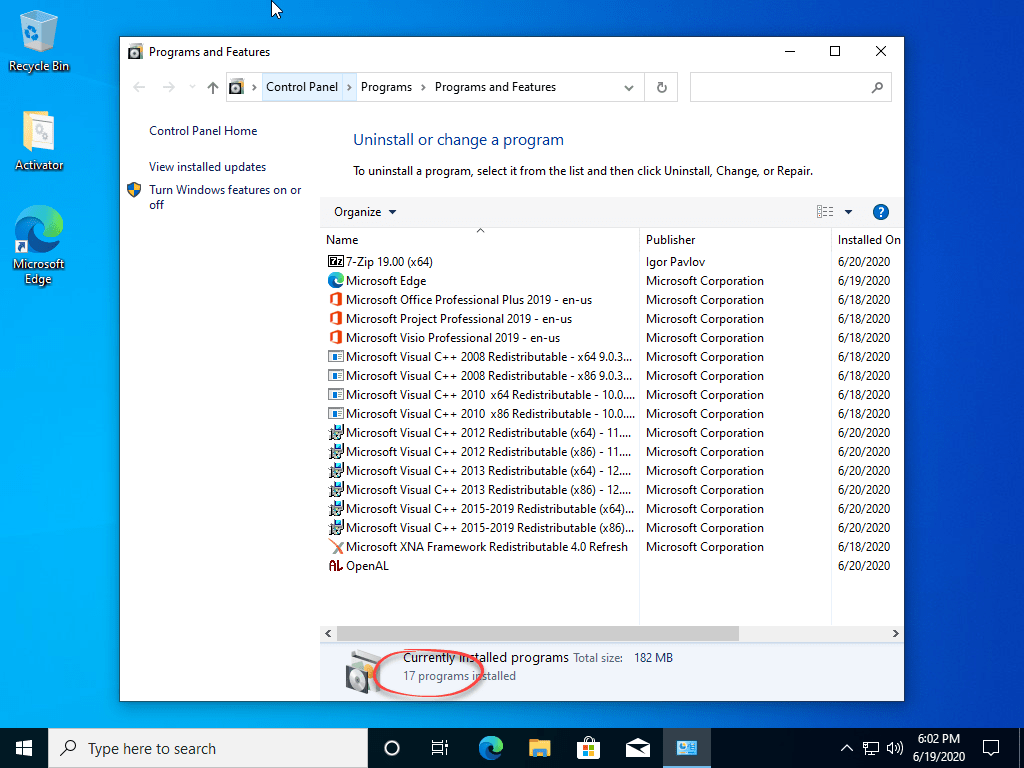Screen dimensions: 1024x768
Task: Click the taskbar Type here to search box
Action: click(x=208, y=748)
